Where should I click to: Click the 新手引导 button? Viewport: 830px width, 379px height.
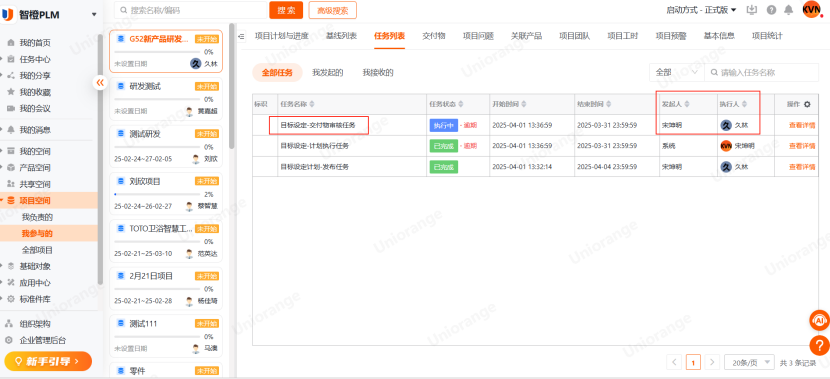point(48,361)
